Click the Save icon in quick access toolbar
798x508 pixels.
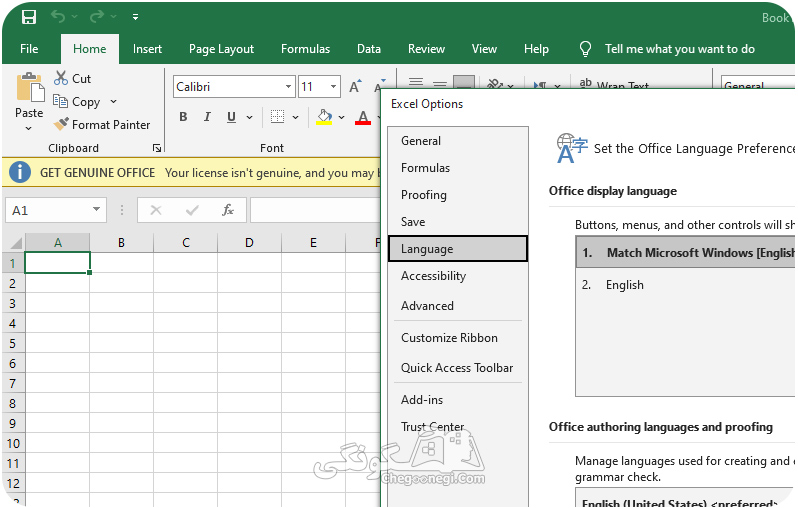(x=29, y=17)
